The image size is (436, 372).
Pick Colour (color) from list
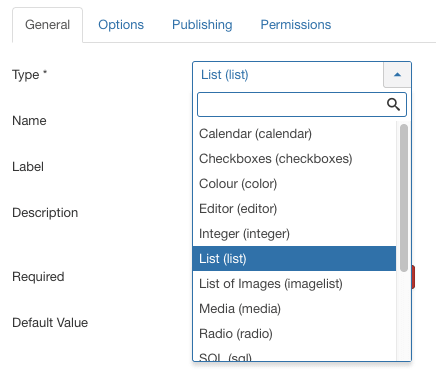pos(294,184)
